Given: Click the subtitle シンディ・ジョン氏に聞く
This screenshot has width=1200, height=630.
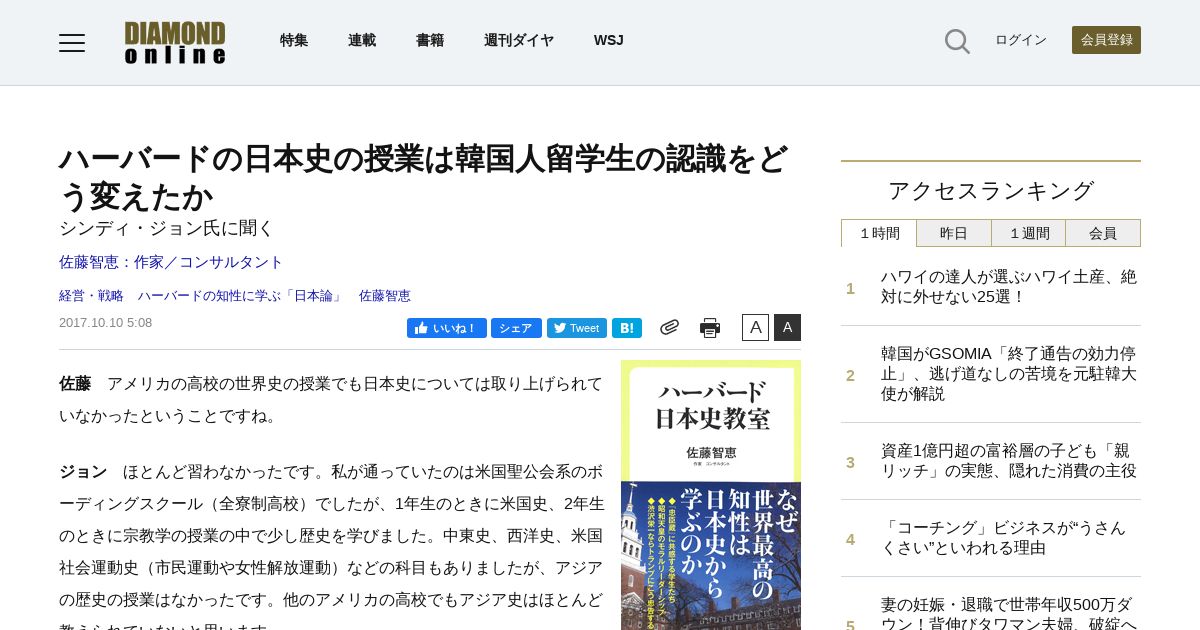Looking at the screenshot, I should click(x=166, y=228).
